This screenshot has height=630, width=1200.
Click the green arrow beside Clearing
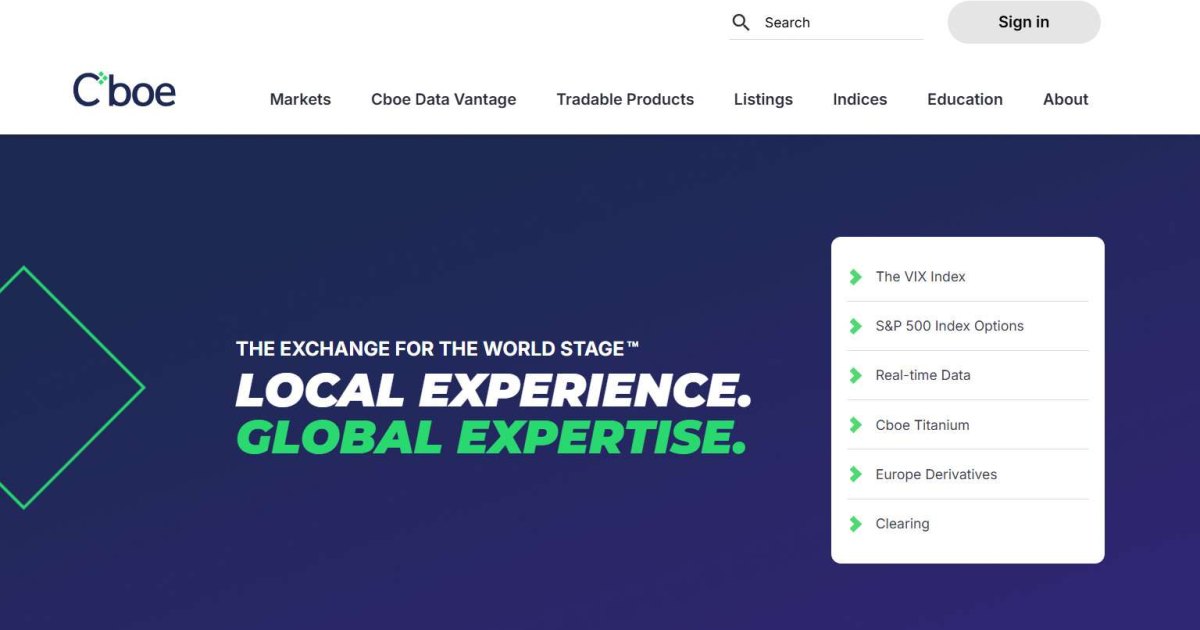(x=856, y=524)
